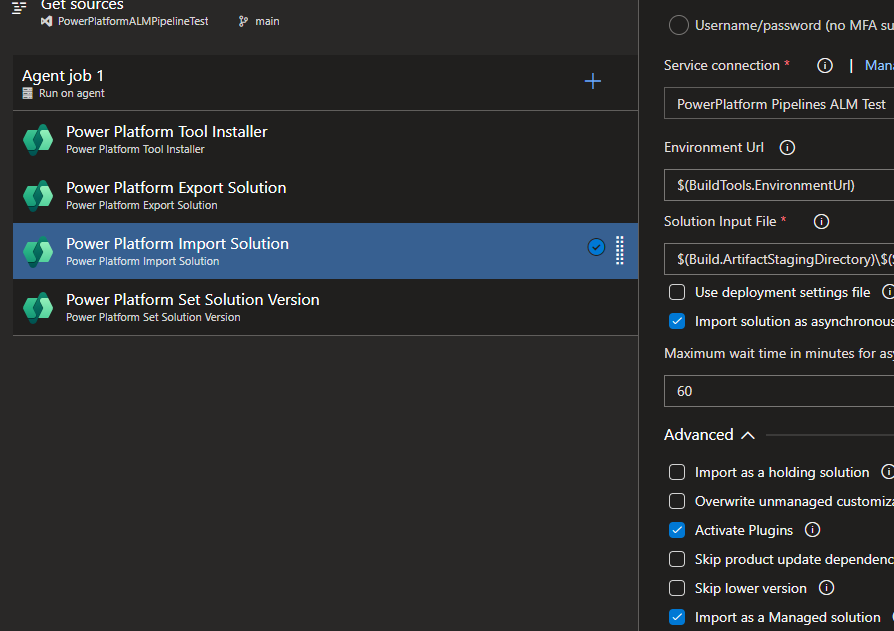Click the branch icon next to main
The width and height of the screenshot is (894, 631).
[x=242, y=20]
